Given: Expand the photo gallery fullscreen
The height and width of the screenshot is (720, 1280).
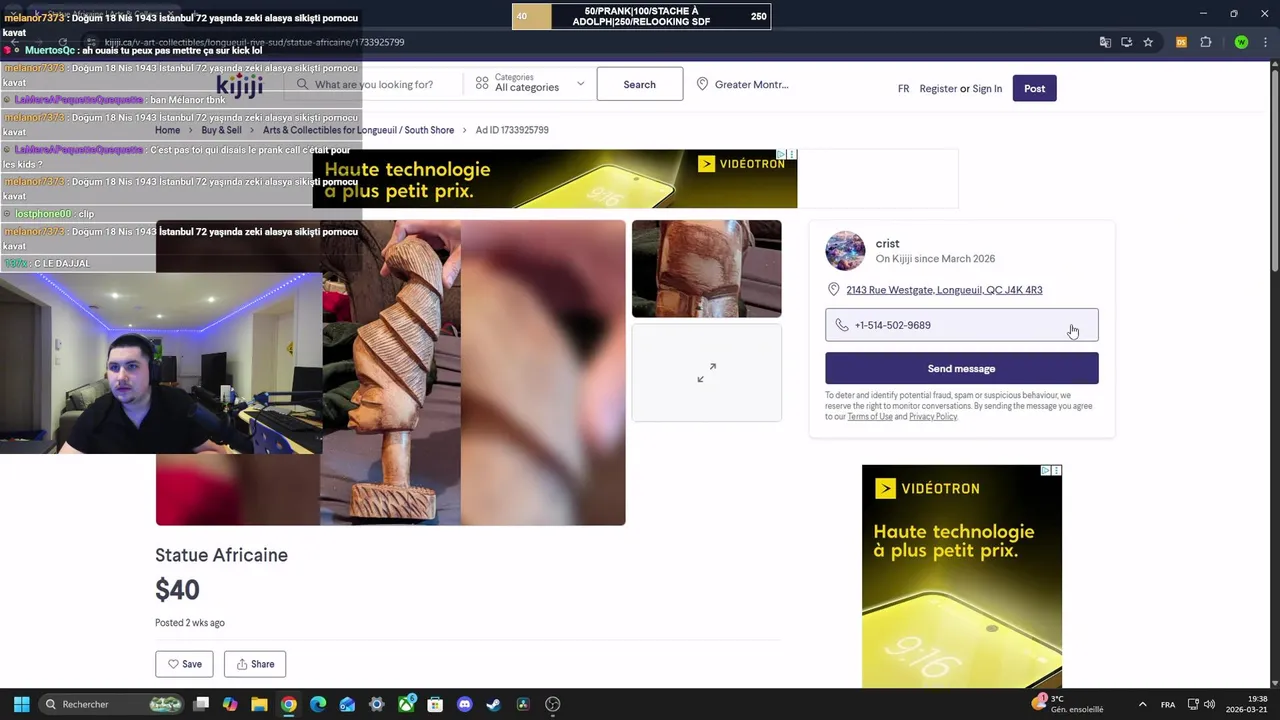Looking at the screenshot, I should (x=706, y=372).
